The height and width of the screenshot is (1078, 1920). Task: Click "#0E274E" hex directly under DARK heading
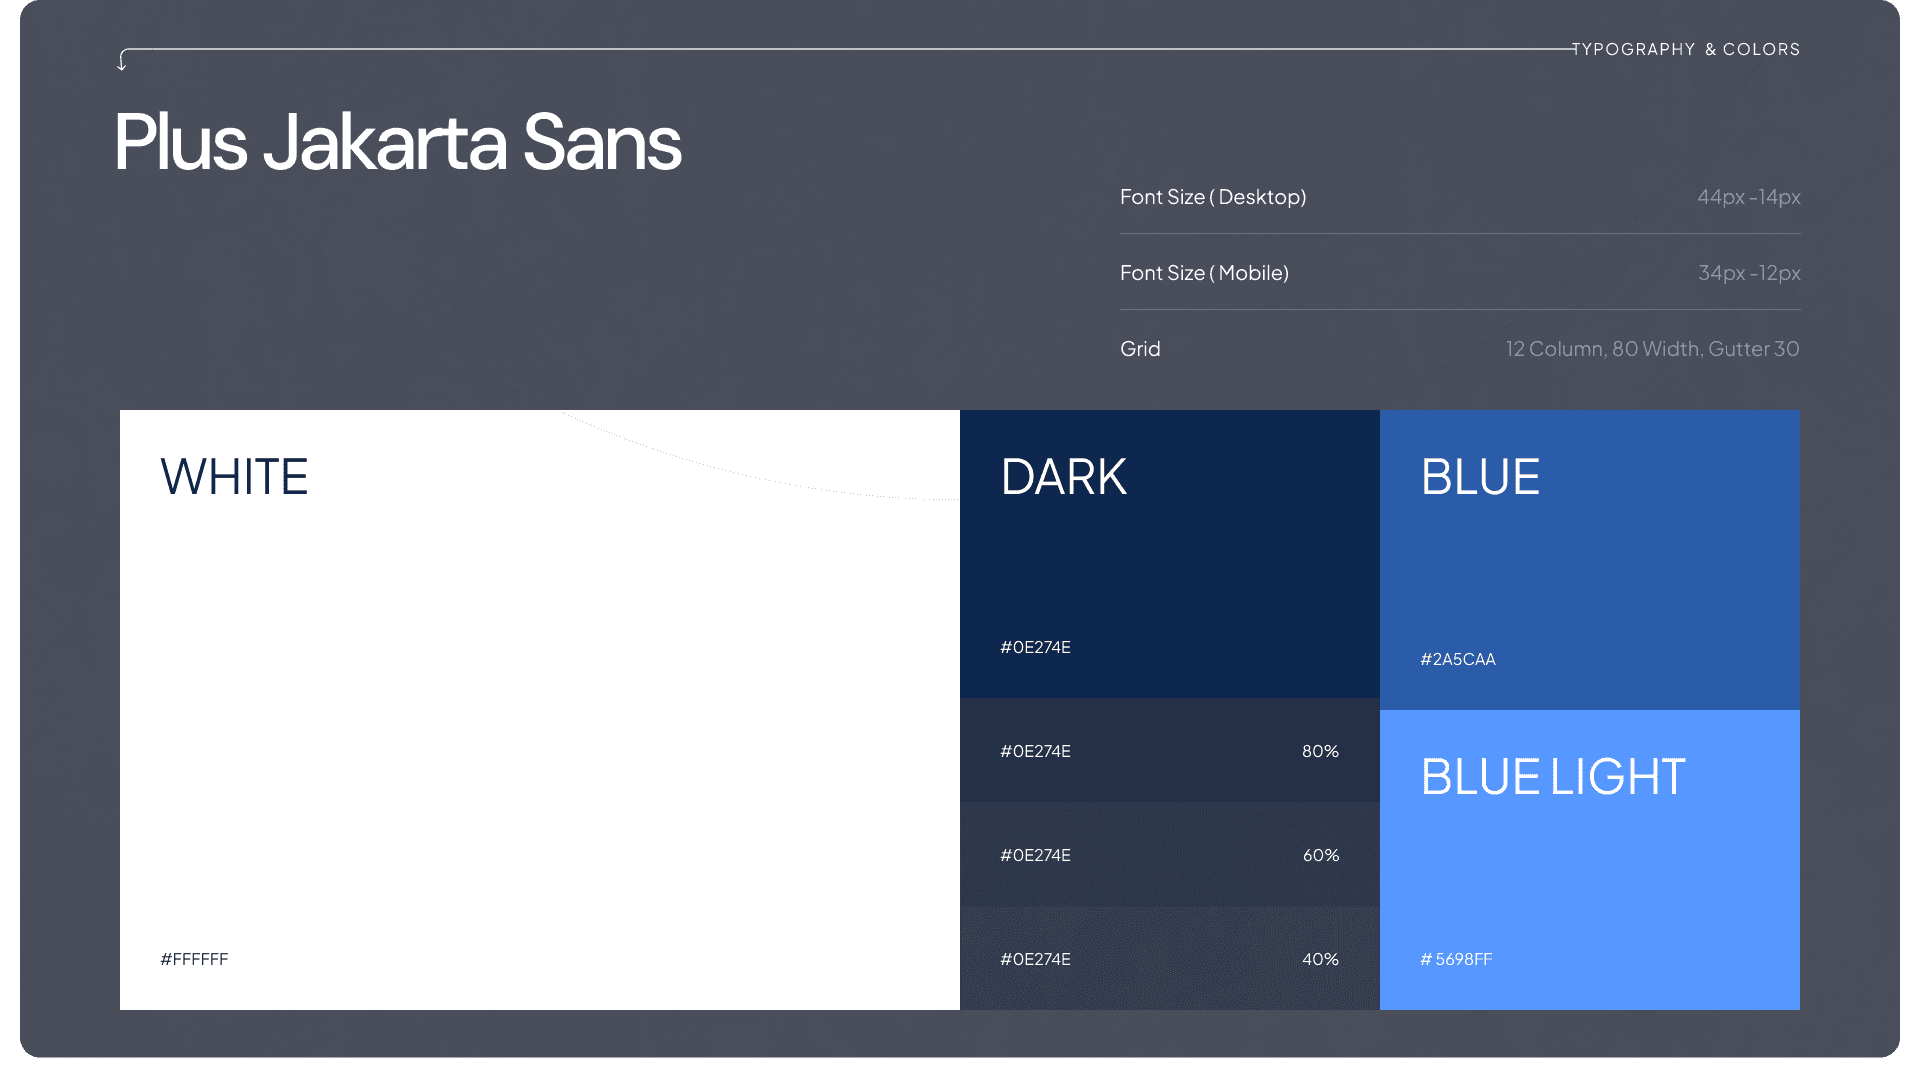pyautogui.click(x=1035, y=647)
